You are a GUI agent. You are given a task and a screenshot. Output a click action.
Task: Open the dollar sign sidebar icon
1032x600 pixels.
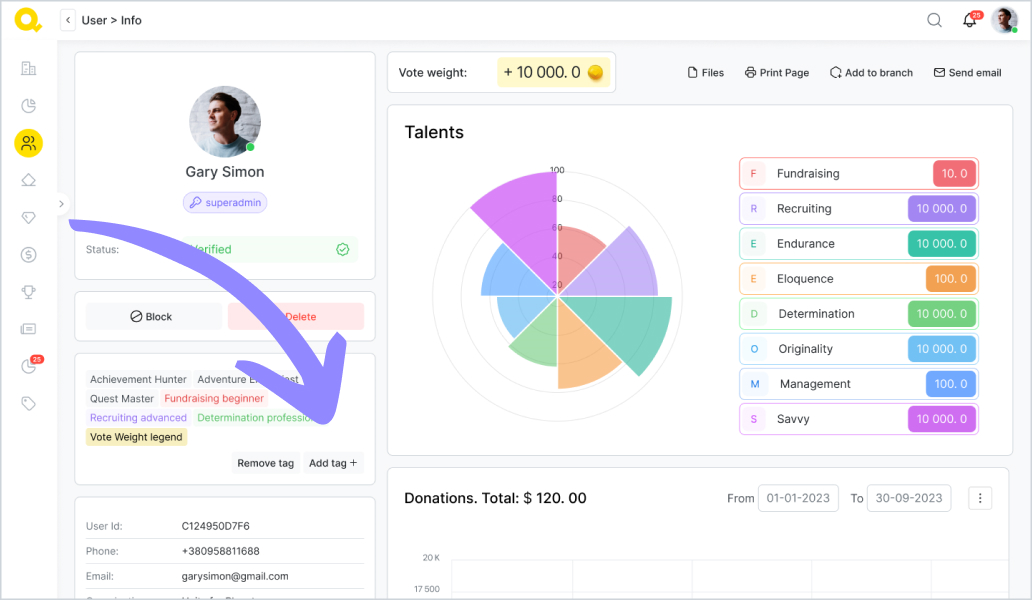[x=29, y=255]
